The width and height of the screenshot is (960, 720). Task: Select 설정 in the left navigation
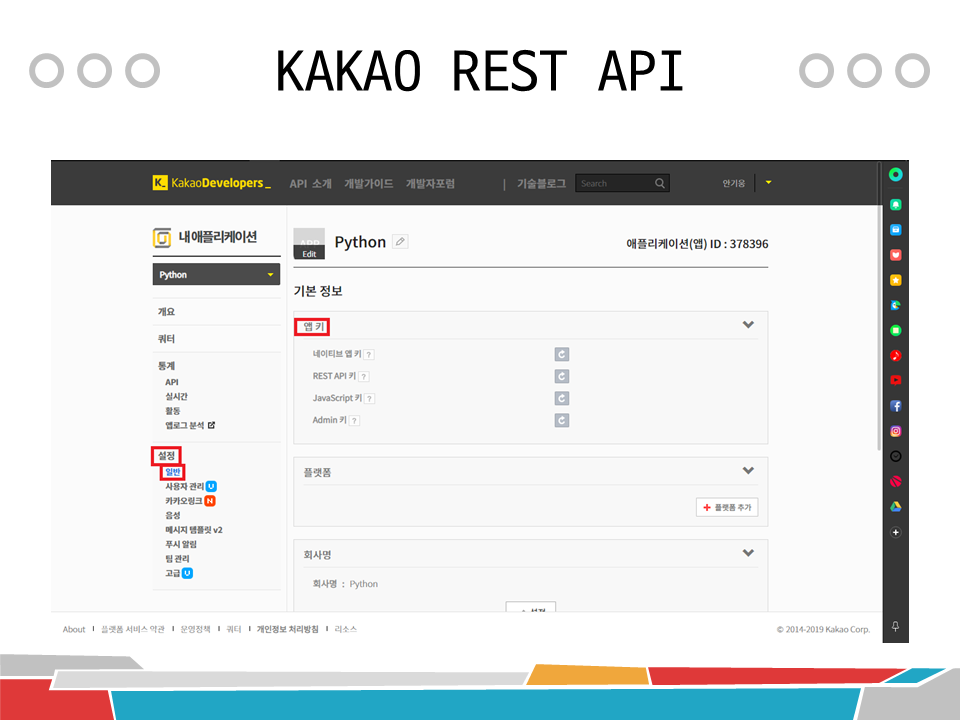pos(167,456)
